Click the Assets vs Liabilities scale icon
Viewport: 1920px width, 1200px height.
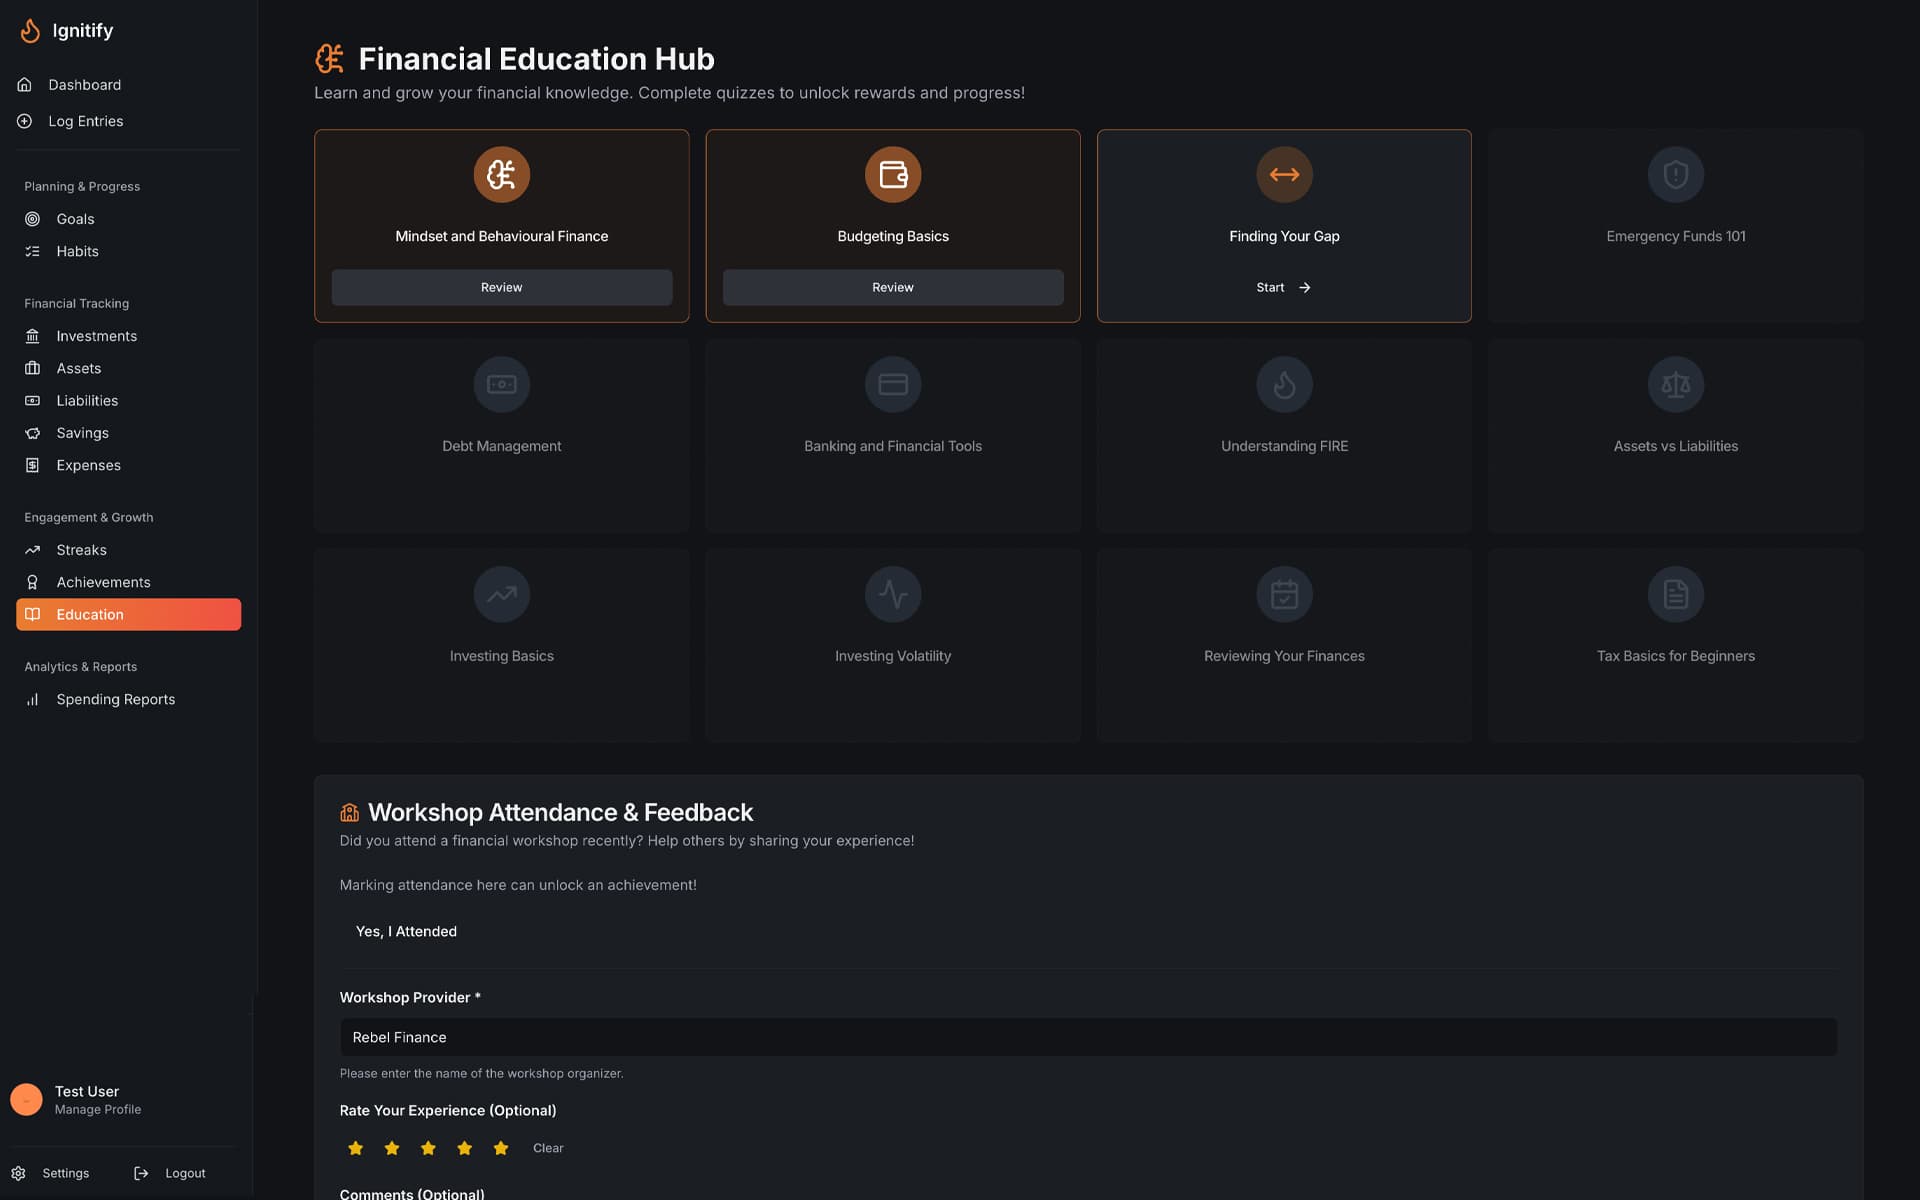[1675, 385]
